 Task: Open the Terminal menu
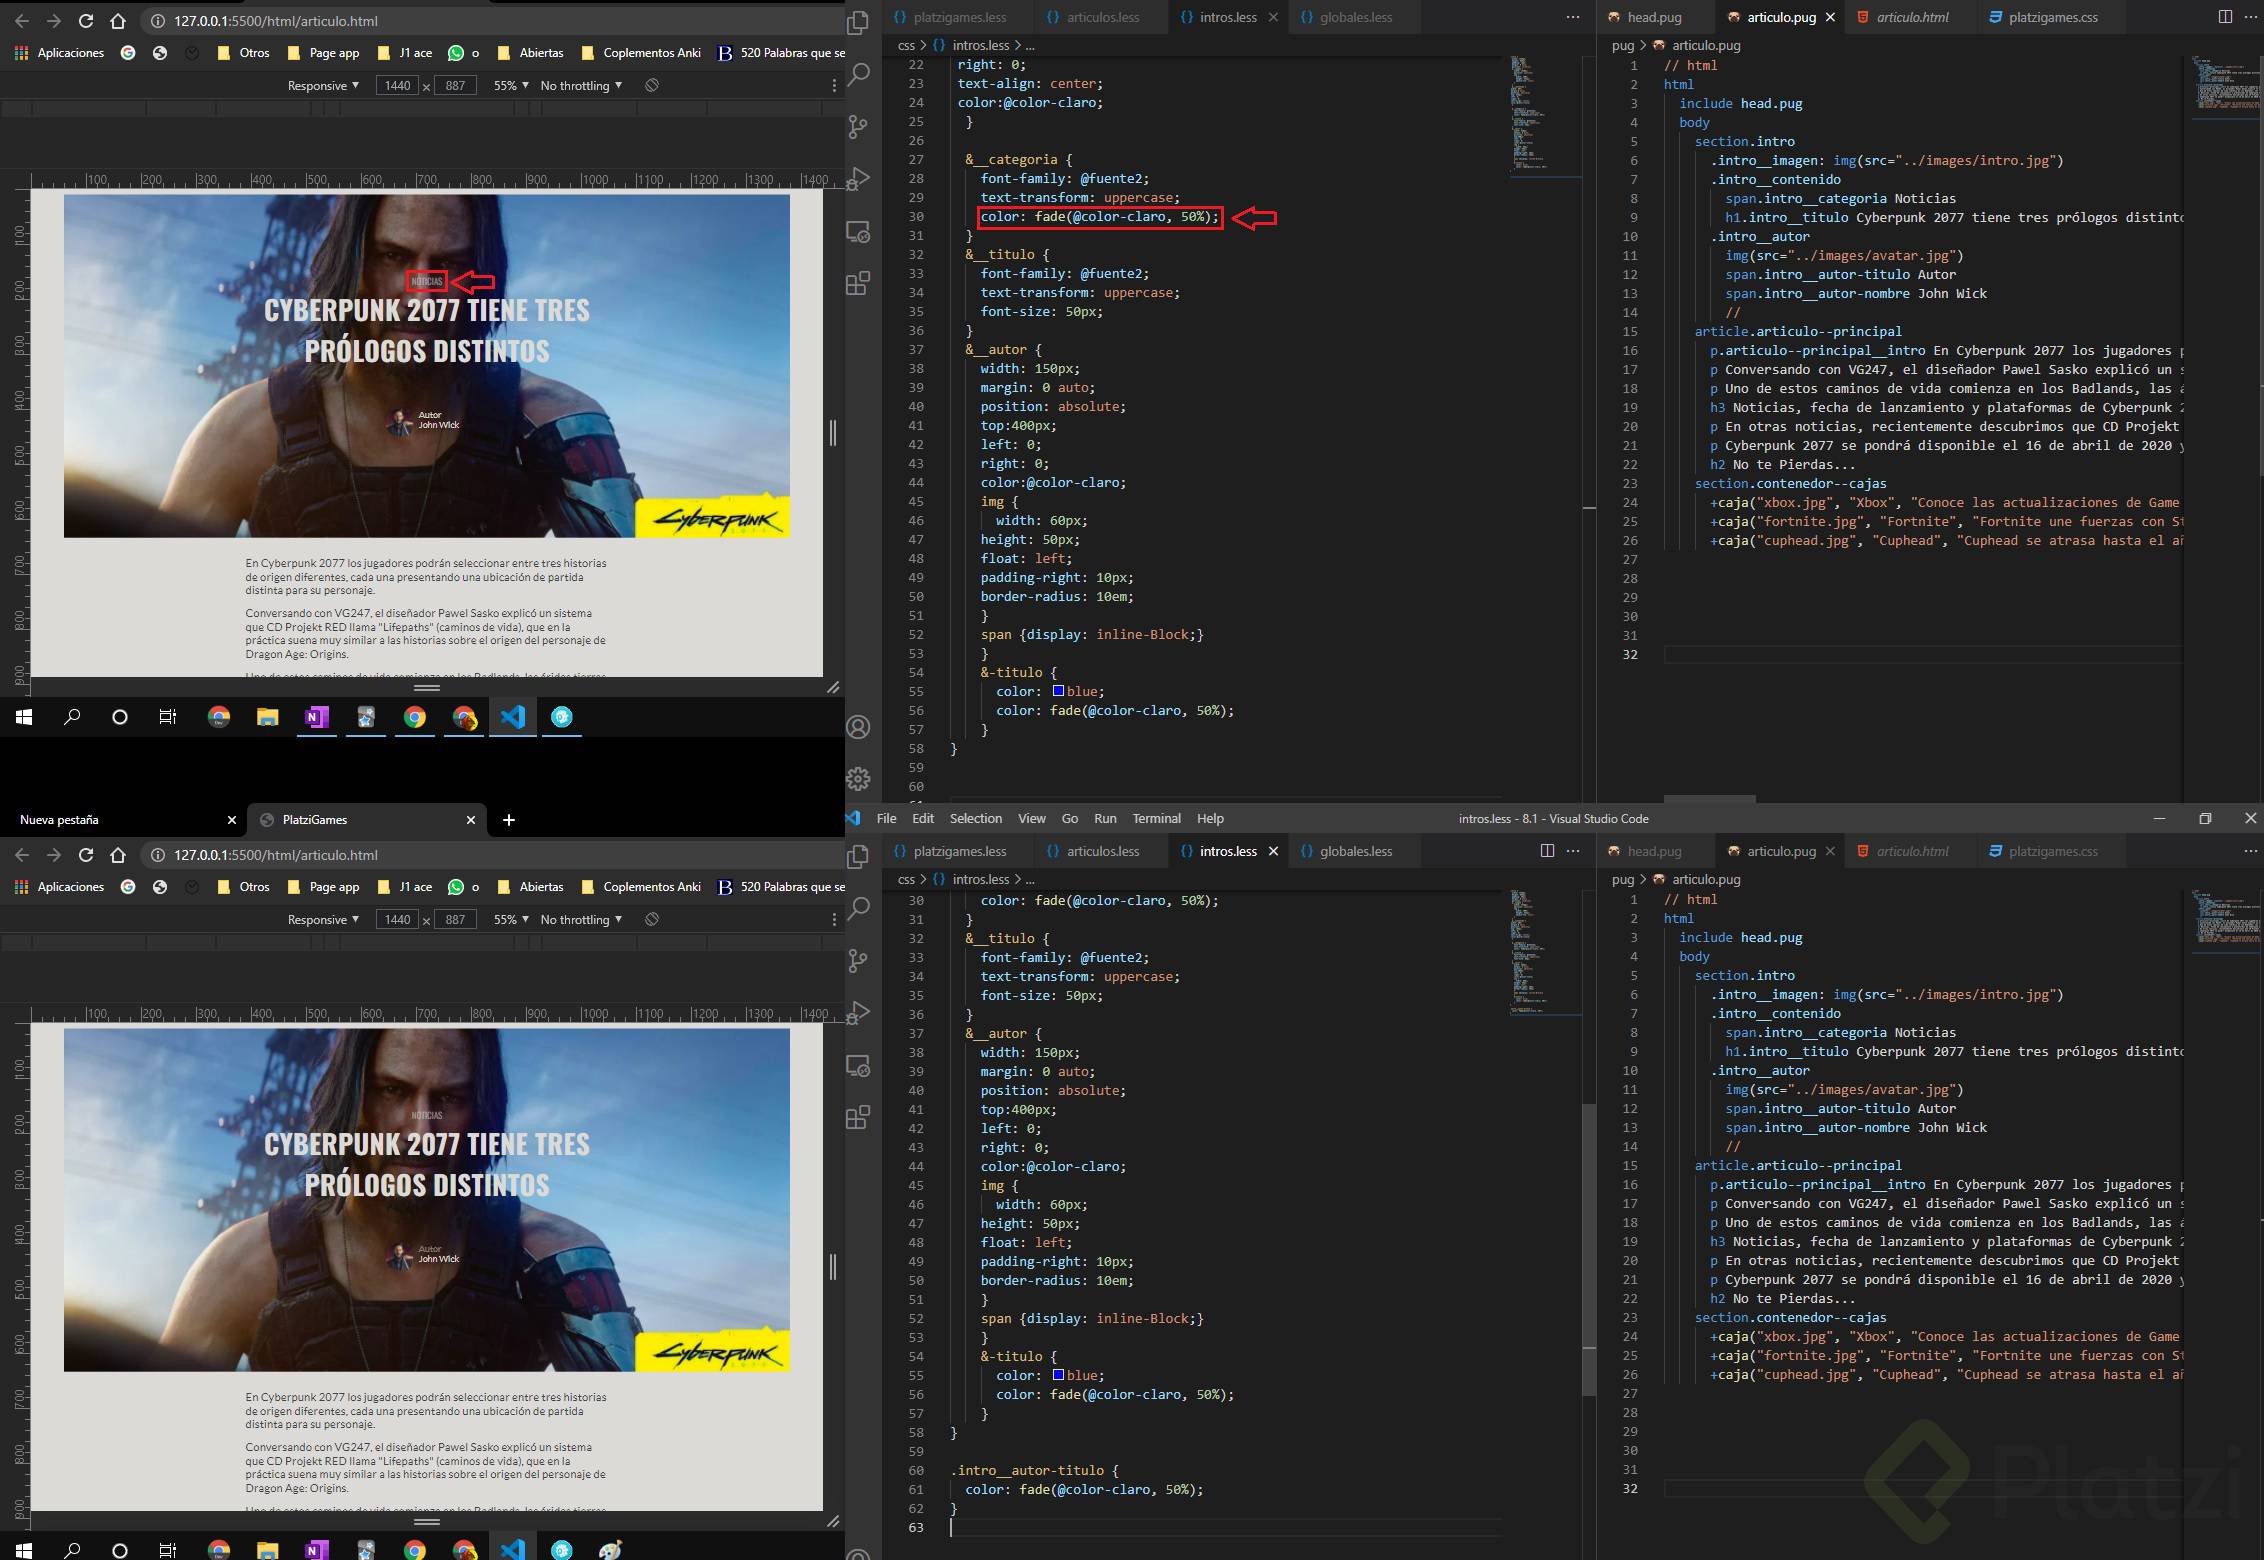coord(1156,818)
